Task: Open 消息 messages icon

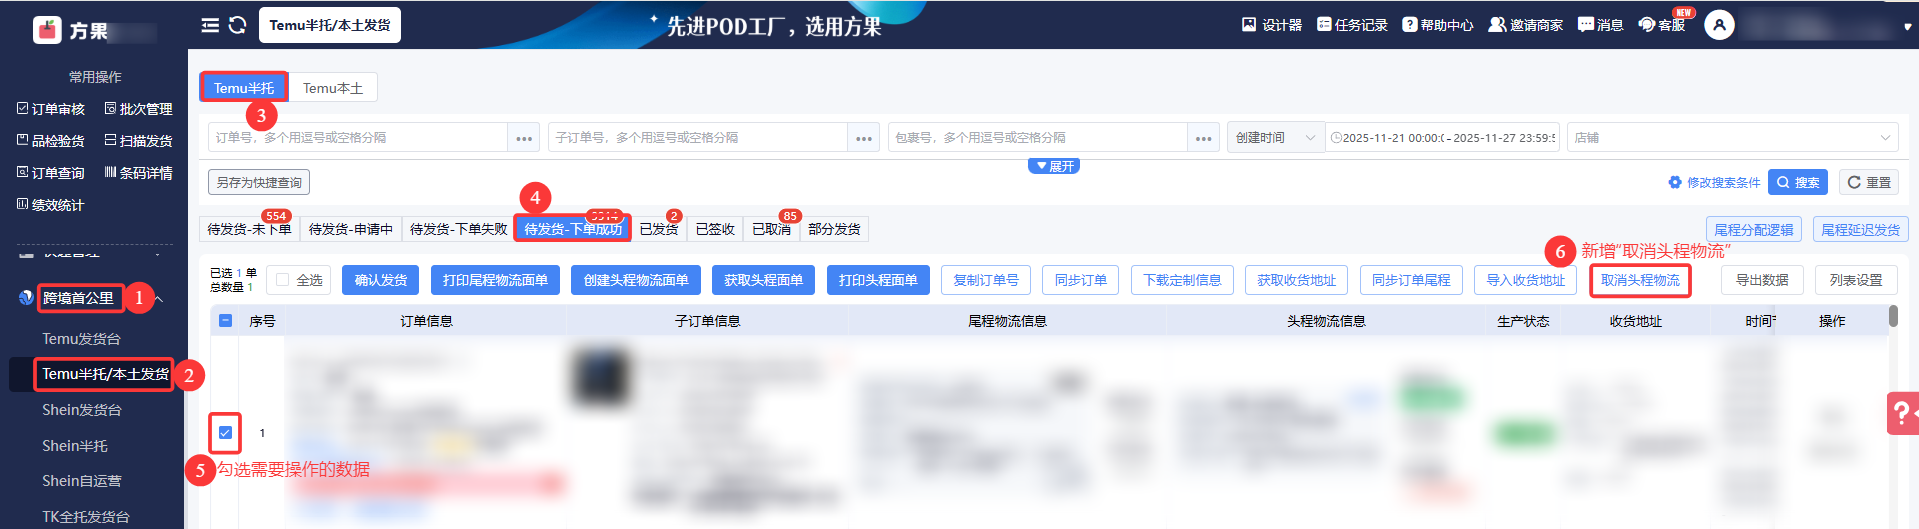Action: 1586,24
